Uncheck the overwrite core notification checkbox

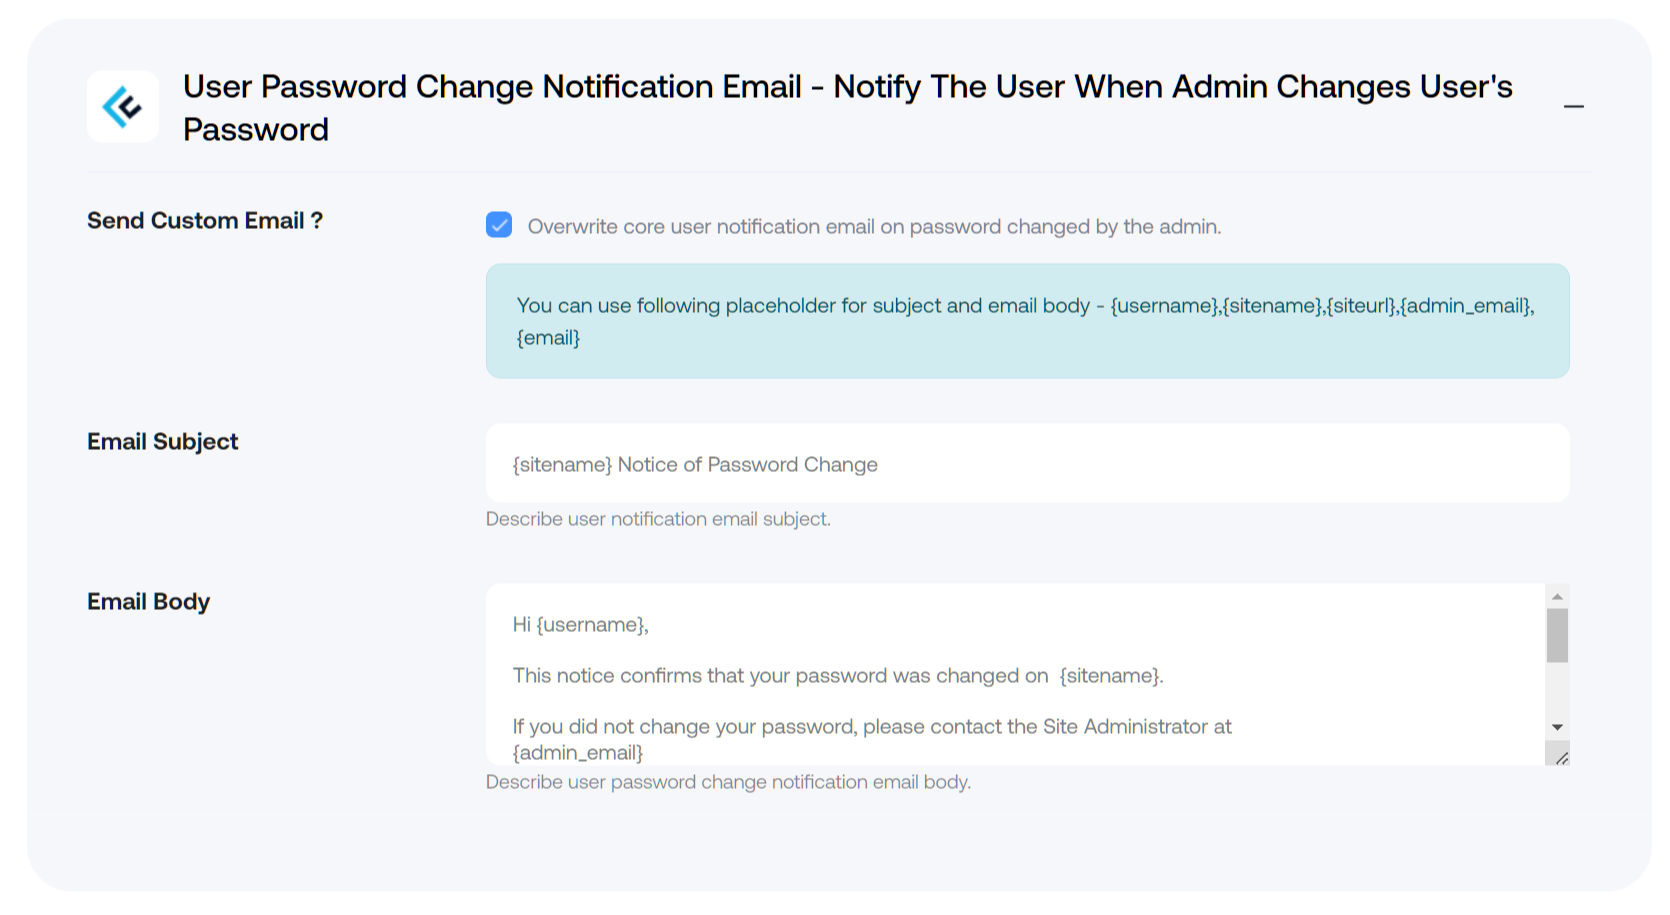point(499,225)
